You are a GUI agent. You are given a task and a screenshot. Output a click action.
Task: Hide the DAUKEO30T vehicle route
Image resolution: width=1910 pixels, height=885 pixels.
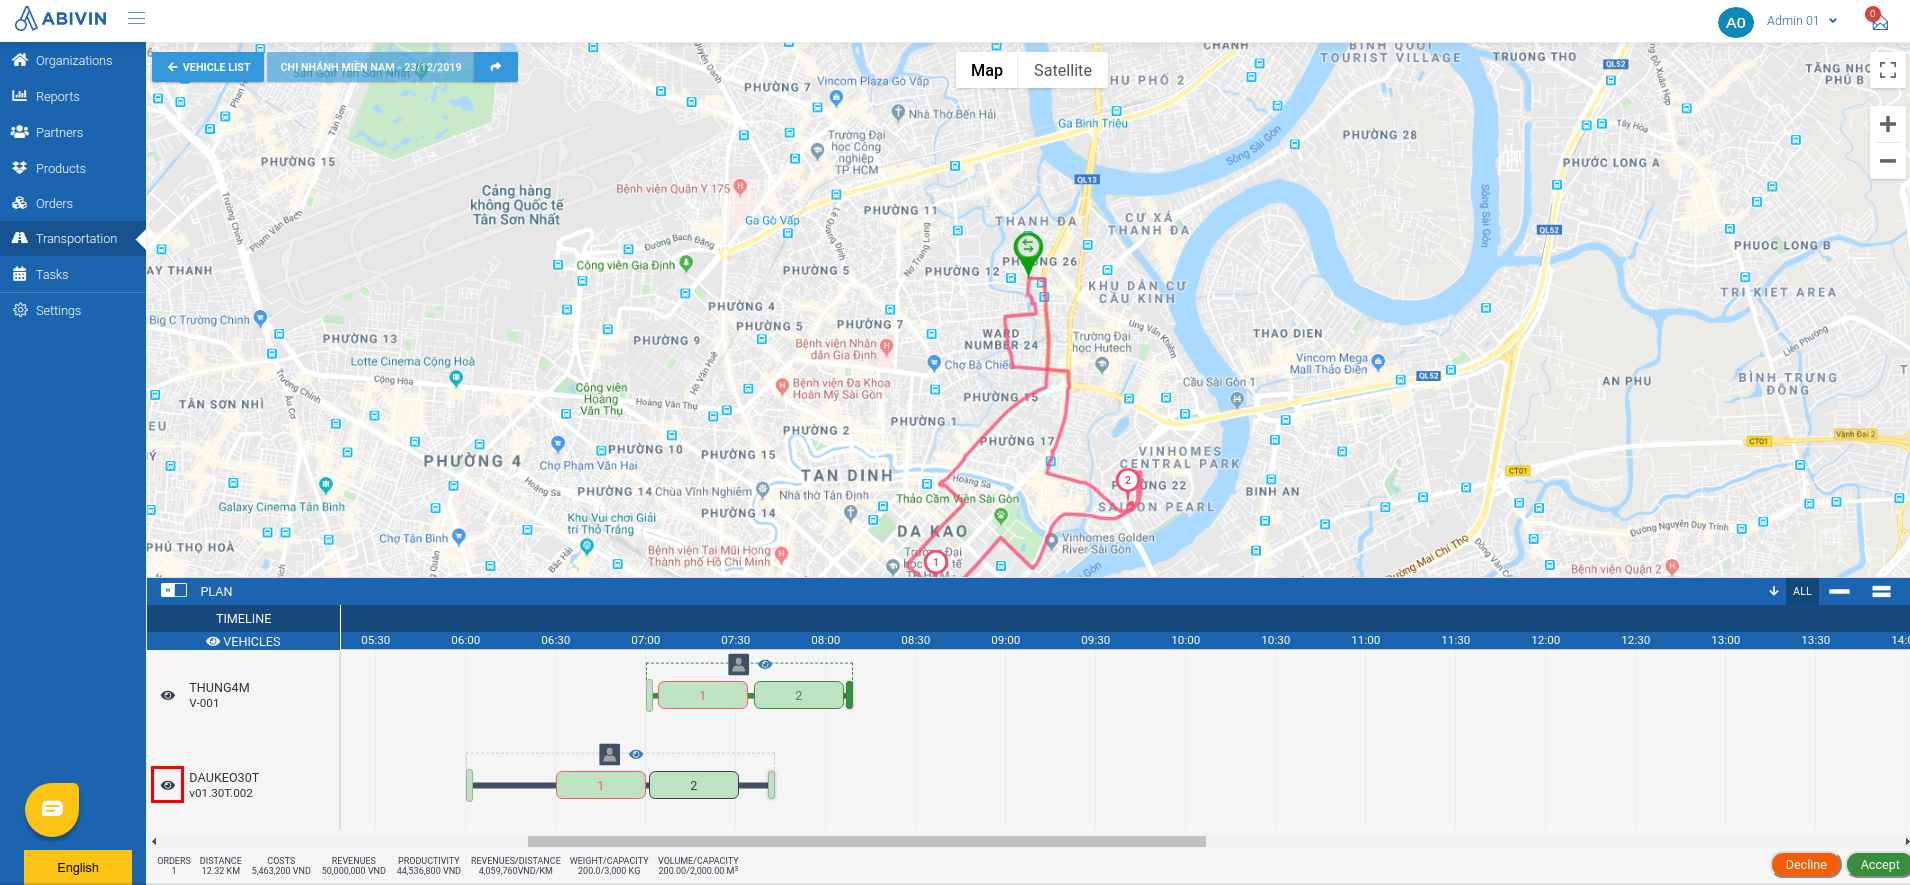(168, 785)
